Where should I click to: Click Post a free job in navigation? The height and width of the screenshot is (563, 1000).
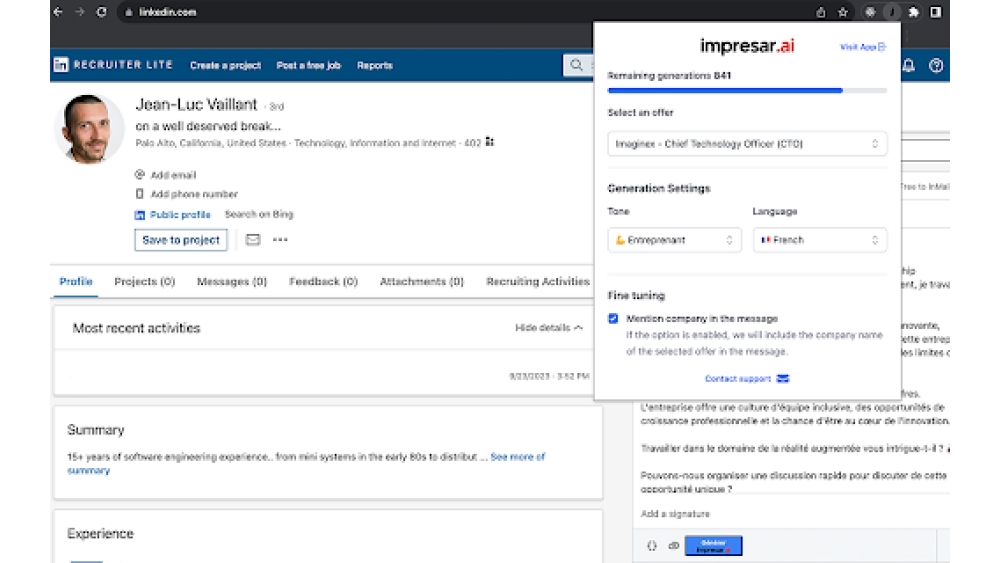click(309, 65)
